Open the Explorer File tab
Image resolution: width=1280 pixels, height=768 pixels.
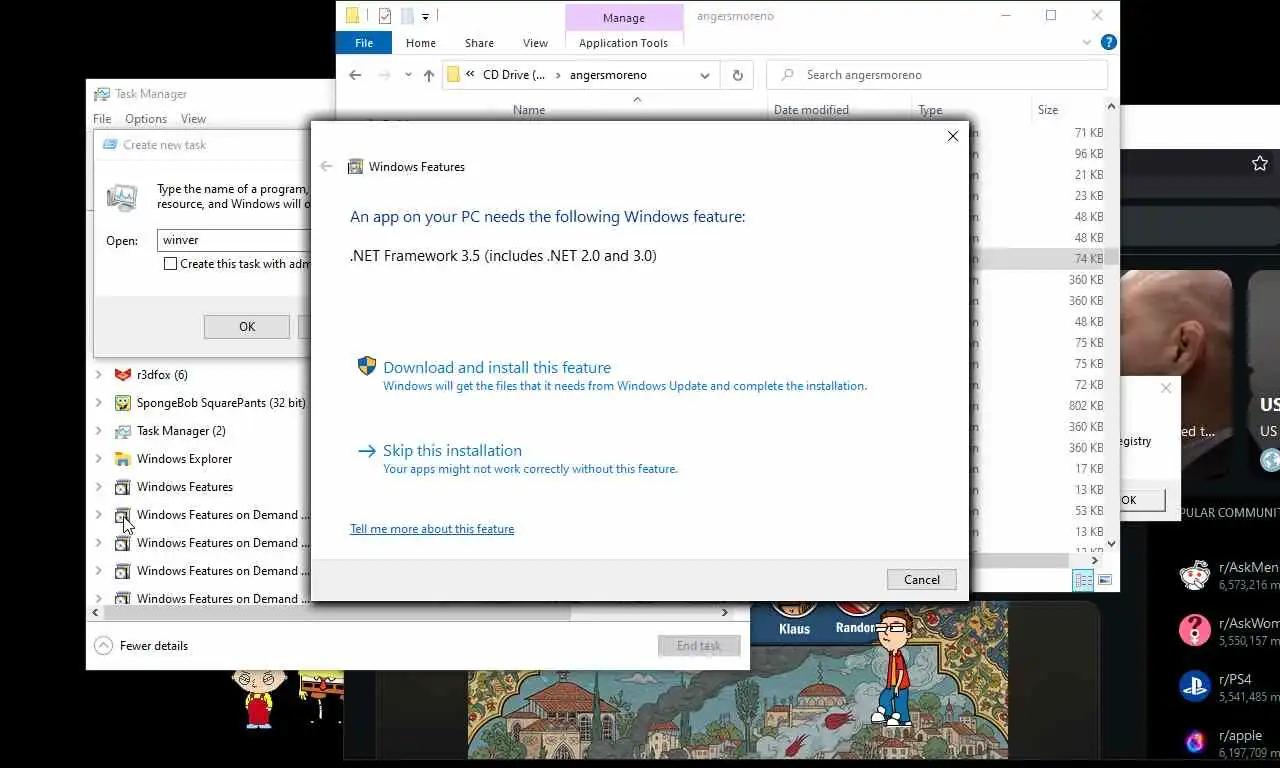coord(364,43)
